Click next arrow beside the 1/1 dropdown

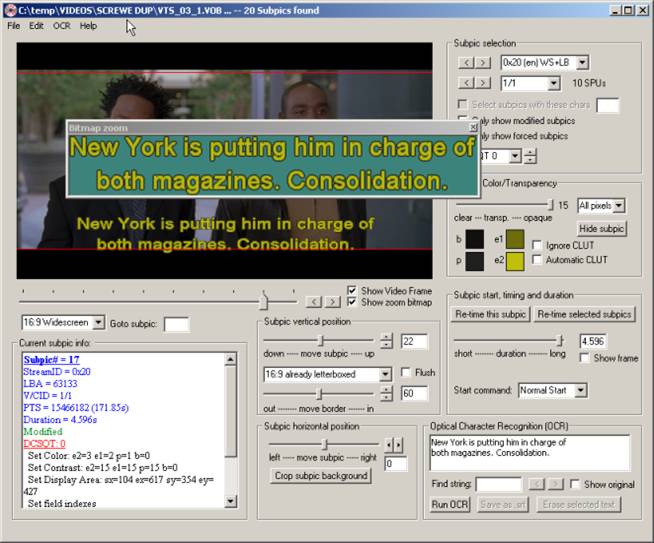pos(483,84)
